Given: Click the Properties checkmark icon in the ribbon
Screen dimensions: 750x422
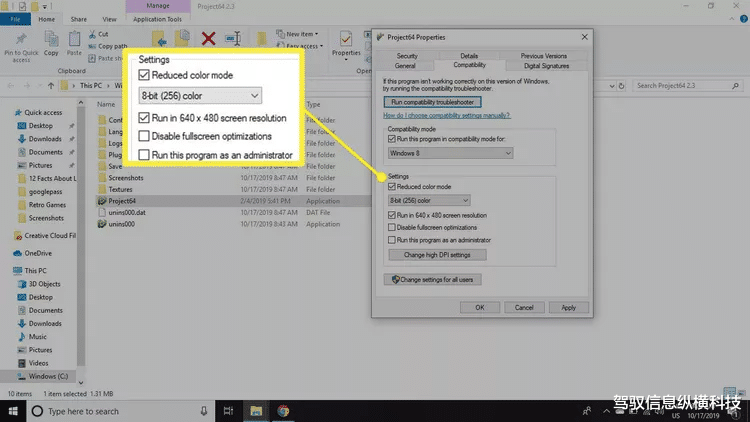Looking at the screenshot, I should pyautogui.click(x=345, y=38).
